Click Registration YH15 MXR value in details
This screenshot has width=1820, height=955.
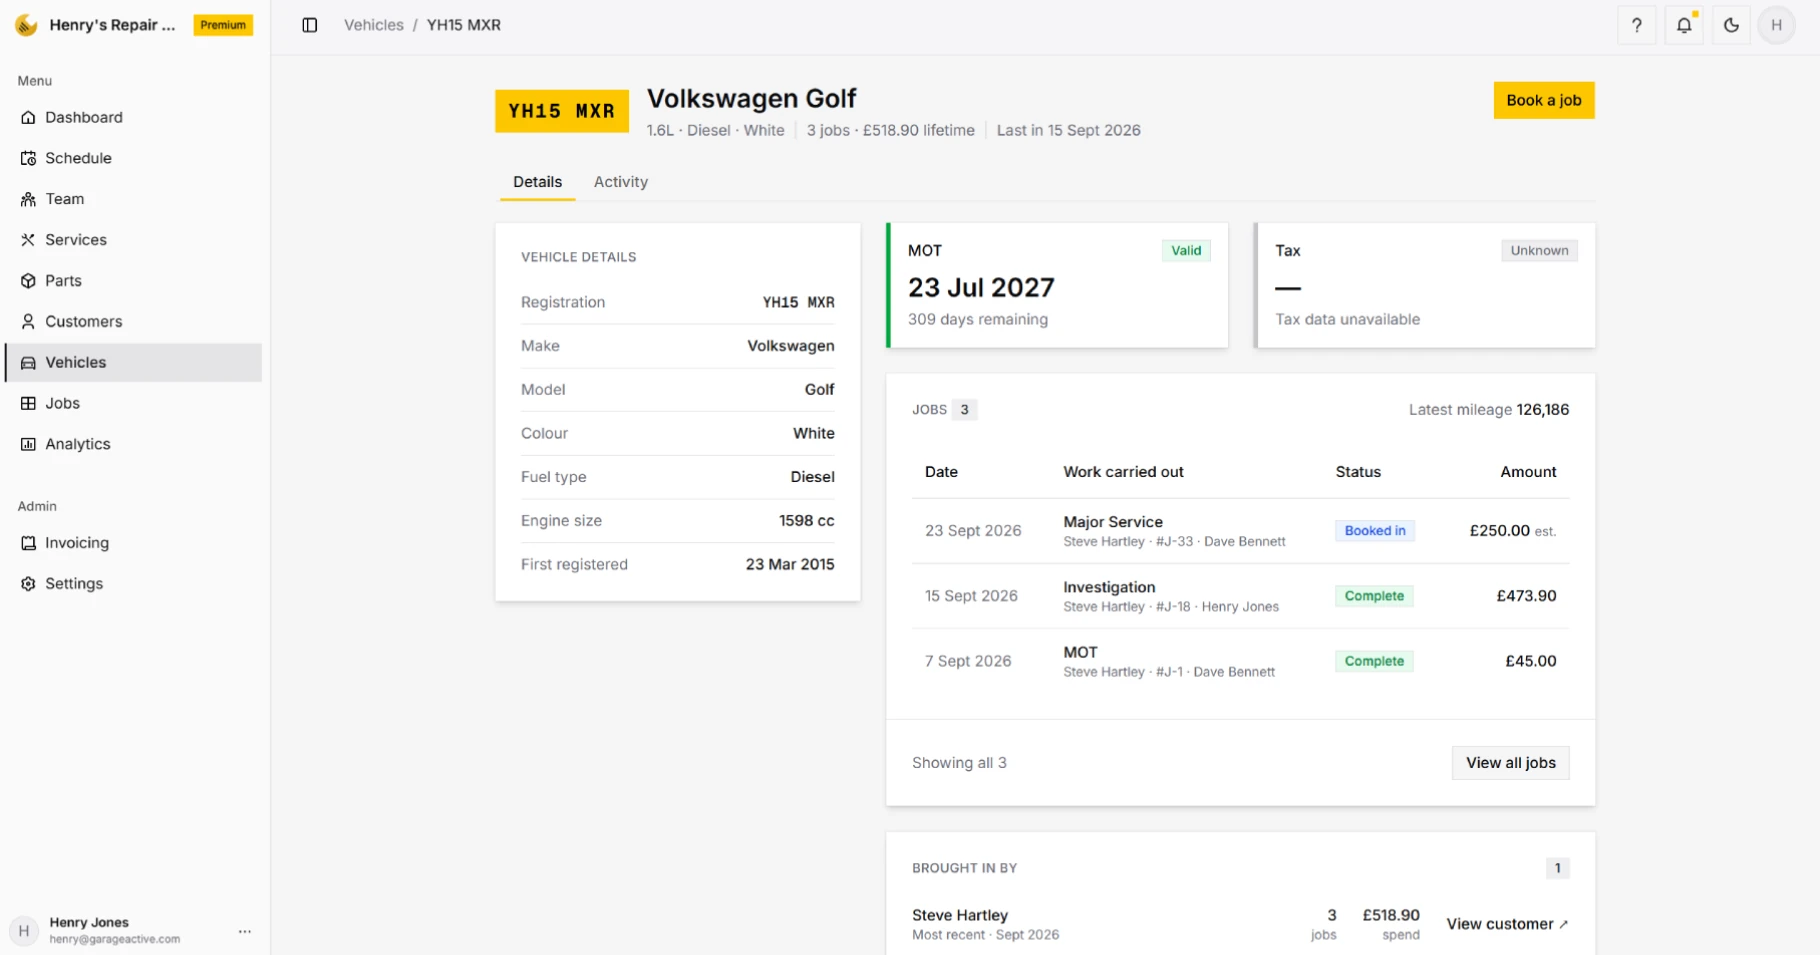pos(798,302)
